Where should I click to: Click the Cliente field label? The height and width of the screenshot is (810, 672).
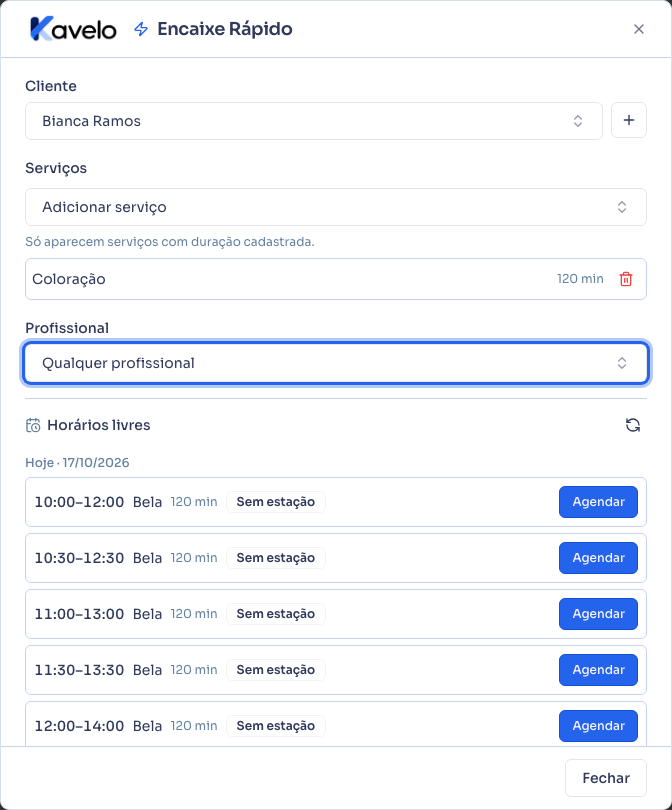[51, 86]
